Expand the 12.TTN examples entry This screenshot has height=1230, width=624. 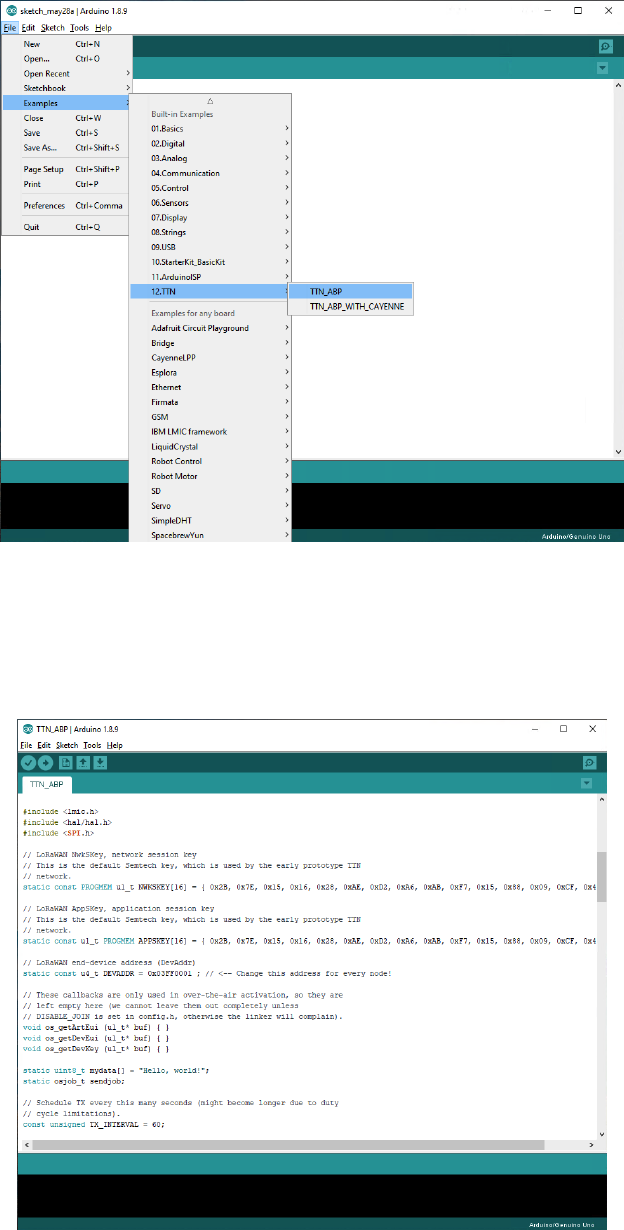point(209,291)
